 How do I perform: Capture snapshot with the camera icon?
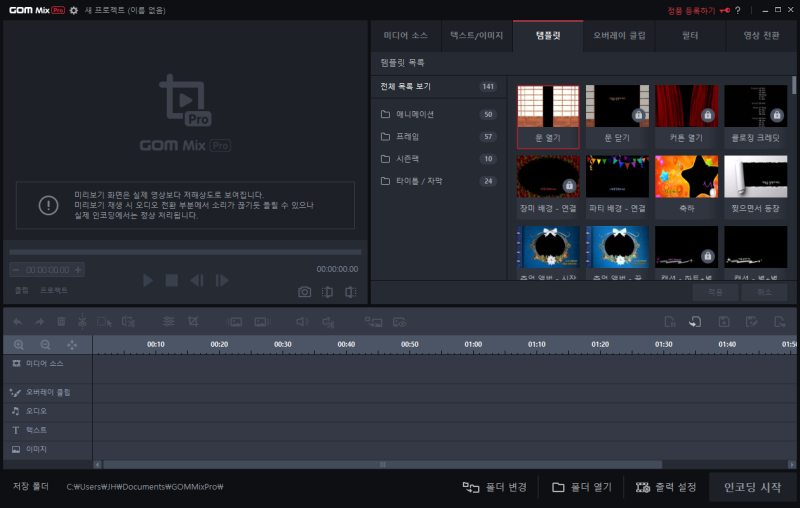point(305,292)
